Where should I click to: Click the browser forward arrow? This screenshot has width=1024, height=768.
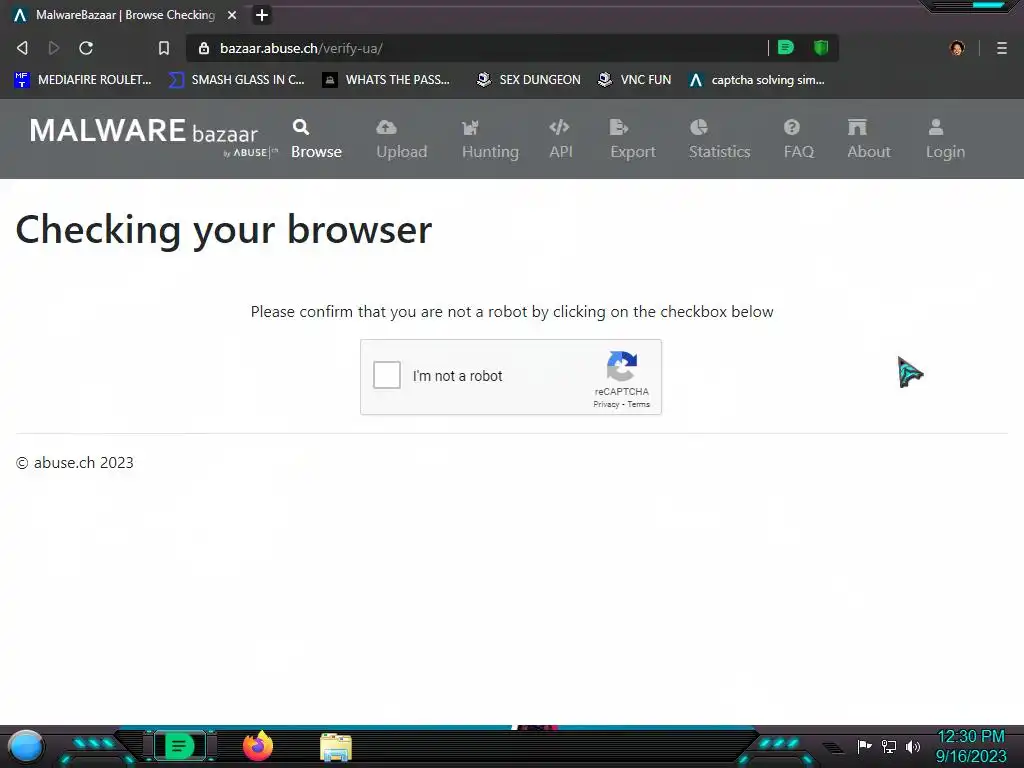54,48
